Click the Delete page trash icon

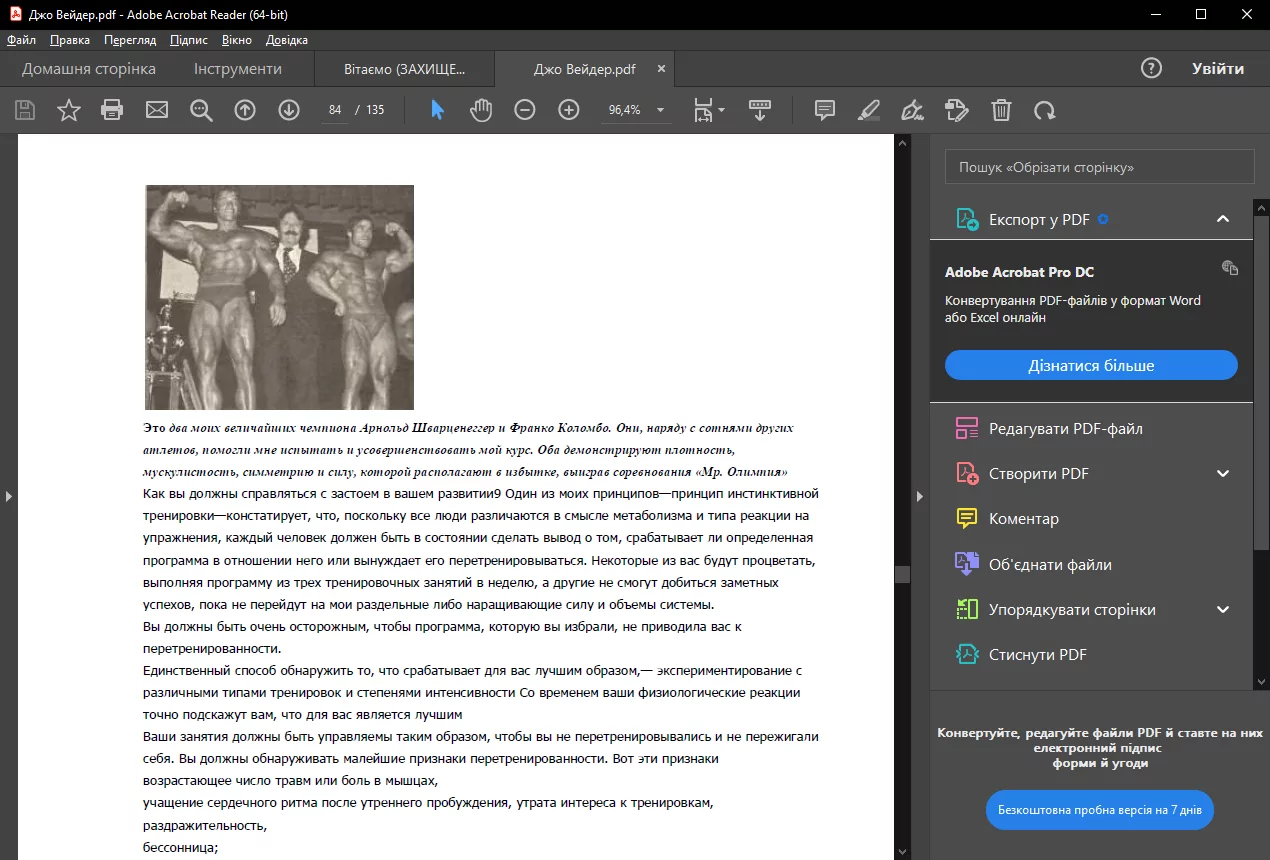pos(1001,110)
